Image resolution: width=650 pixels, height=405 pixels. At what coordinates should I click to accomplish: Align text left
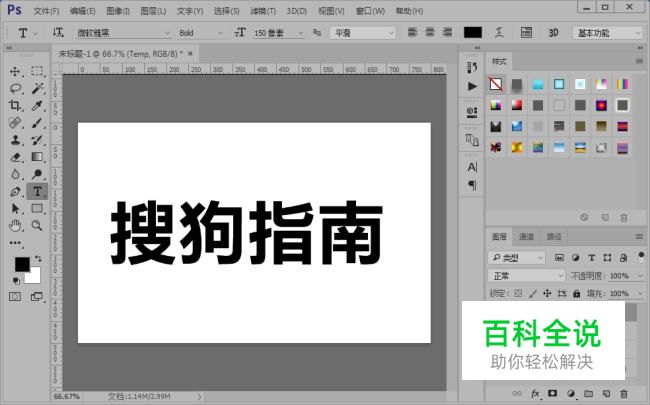click(x=412, y=32)
